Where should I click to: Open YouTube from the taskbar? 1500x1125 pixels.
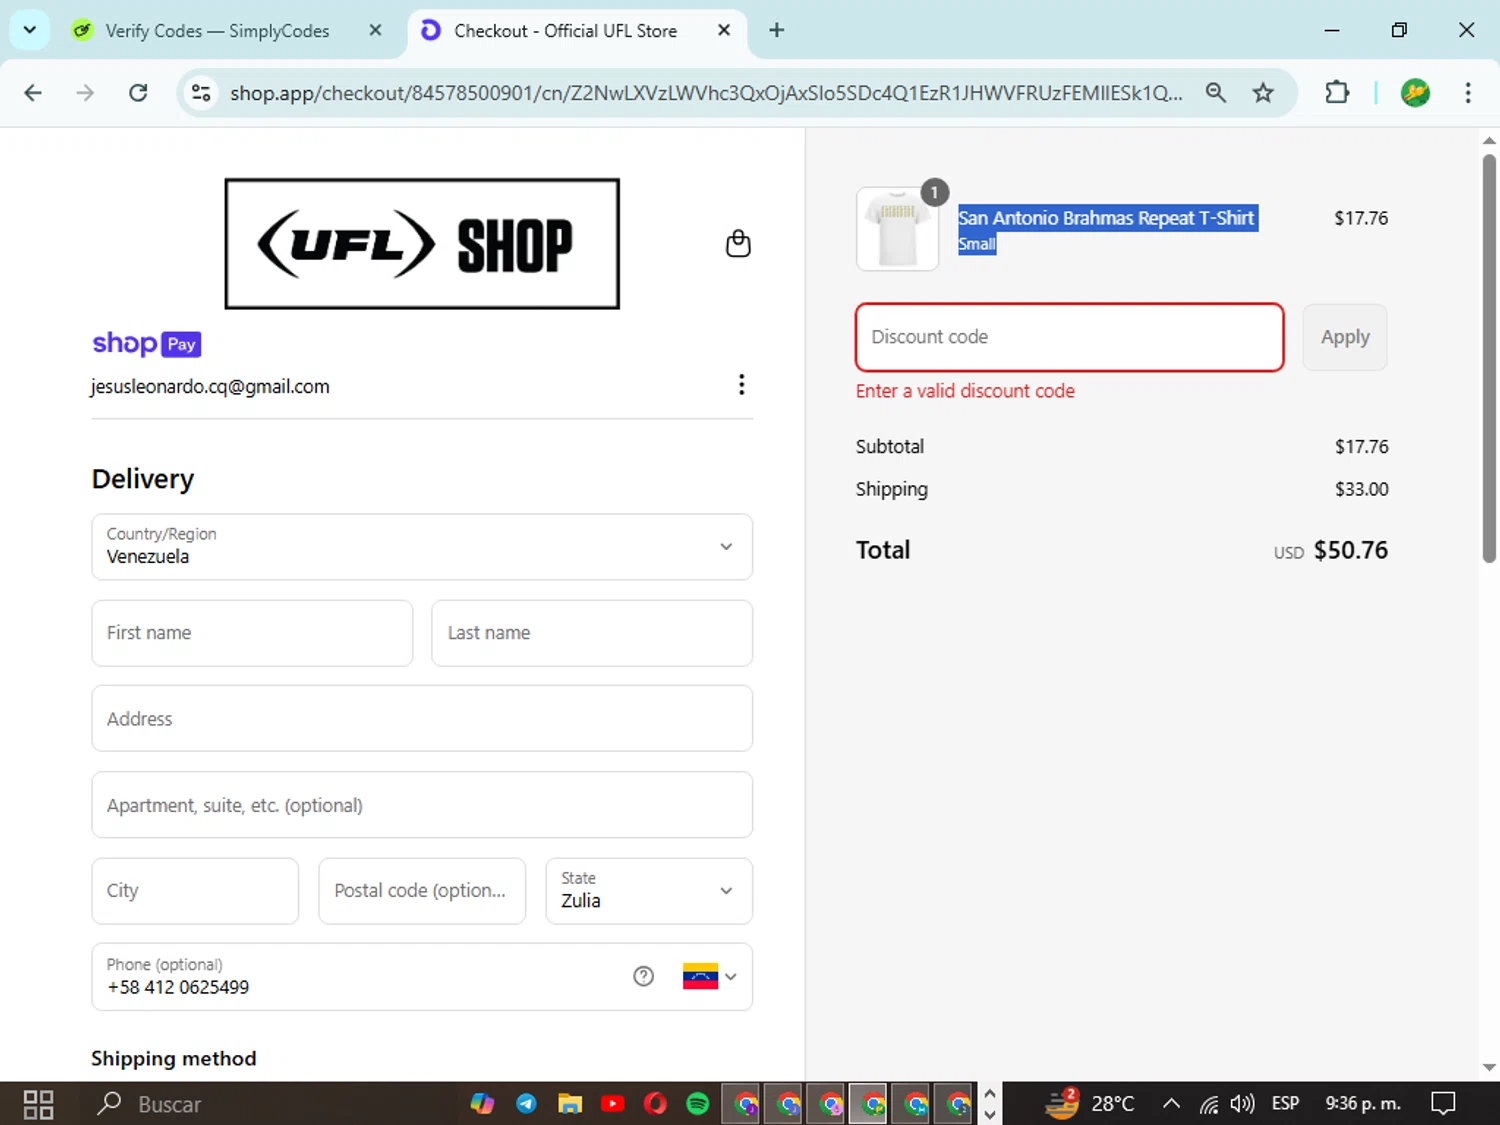(613, 1104)
